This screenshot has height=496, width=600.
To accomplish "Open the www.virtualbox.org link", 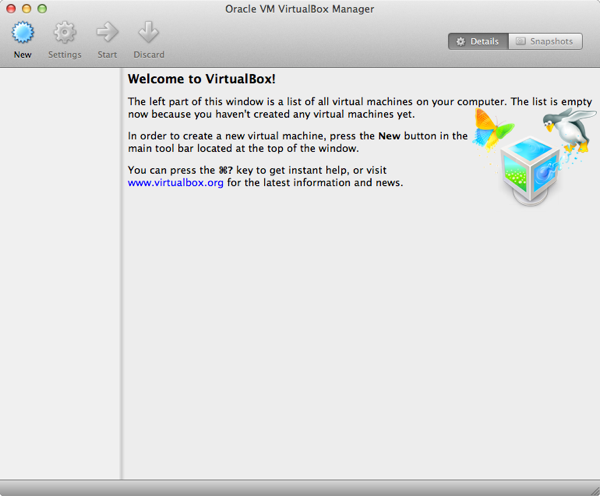I will 175,183.
